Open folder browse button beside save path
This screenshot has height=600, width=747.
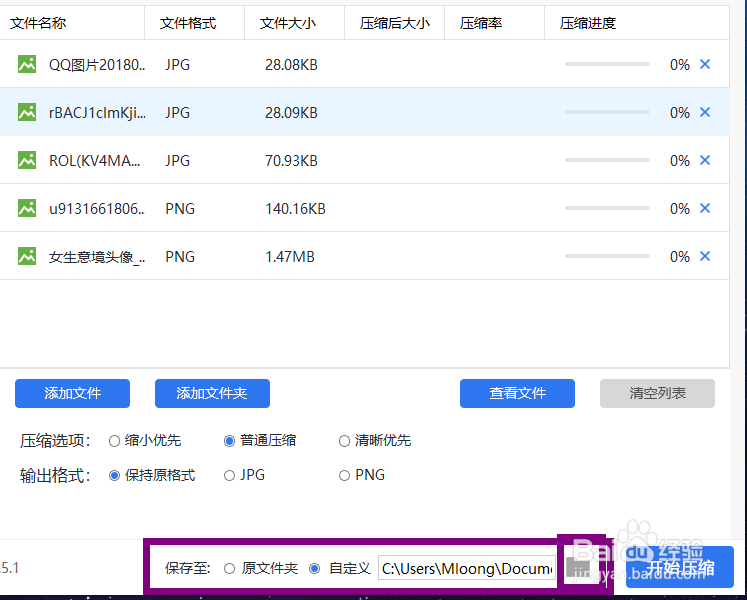pyautogui.click(x=578, y=567)
